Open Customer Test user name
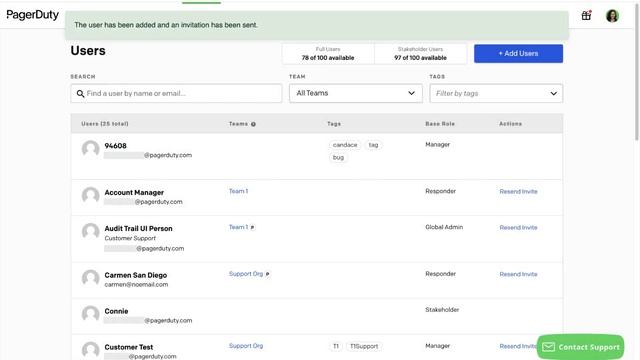 [129, 347]
